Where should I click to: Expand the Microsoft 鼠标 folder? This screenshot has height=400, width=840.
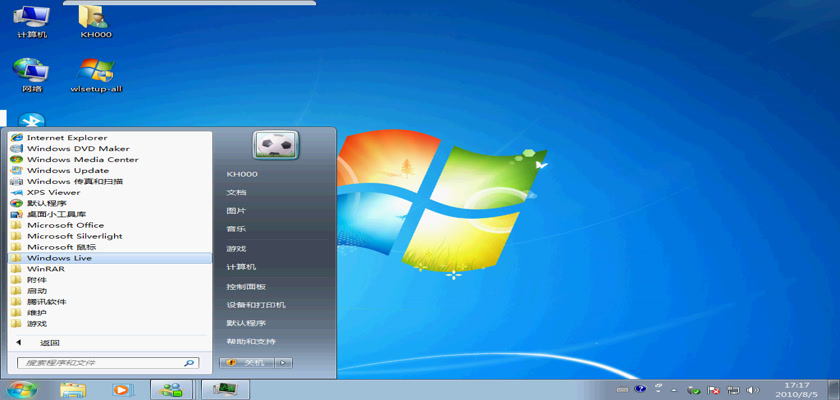coord(110,247)
